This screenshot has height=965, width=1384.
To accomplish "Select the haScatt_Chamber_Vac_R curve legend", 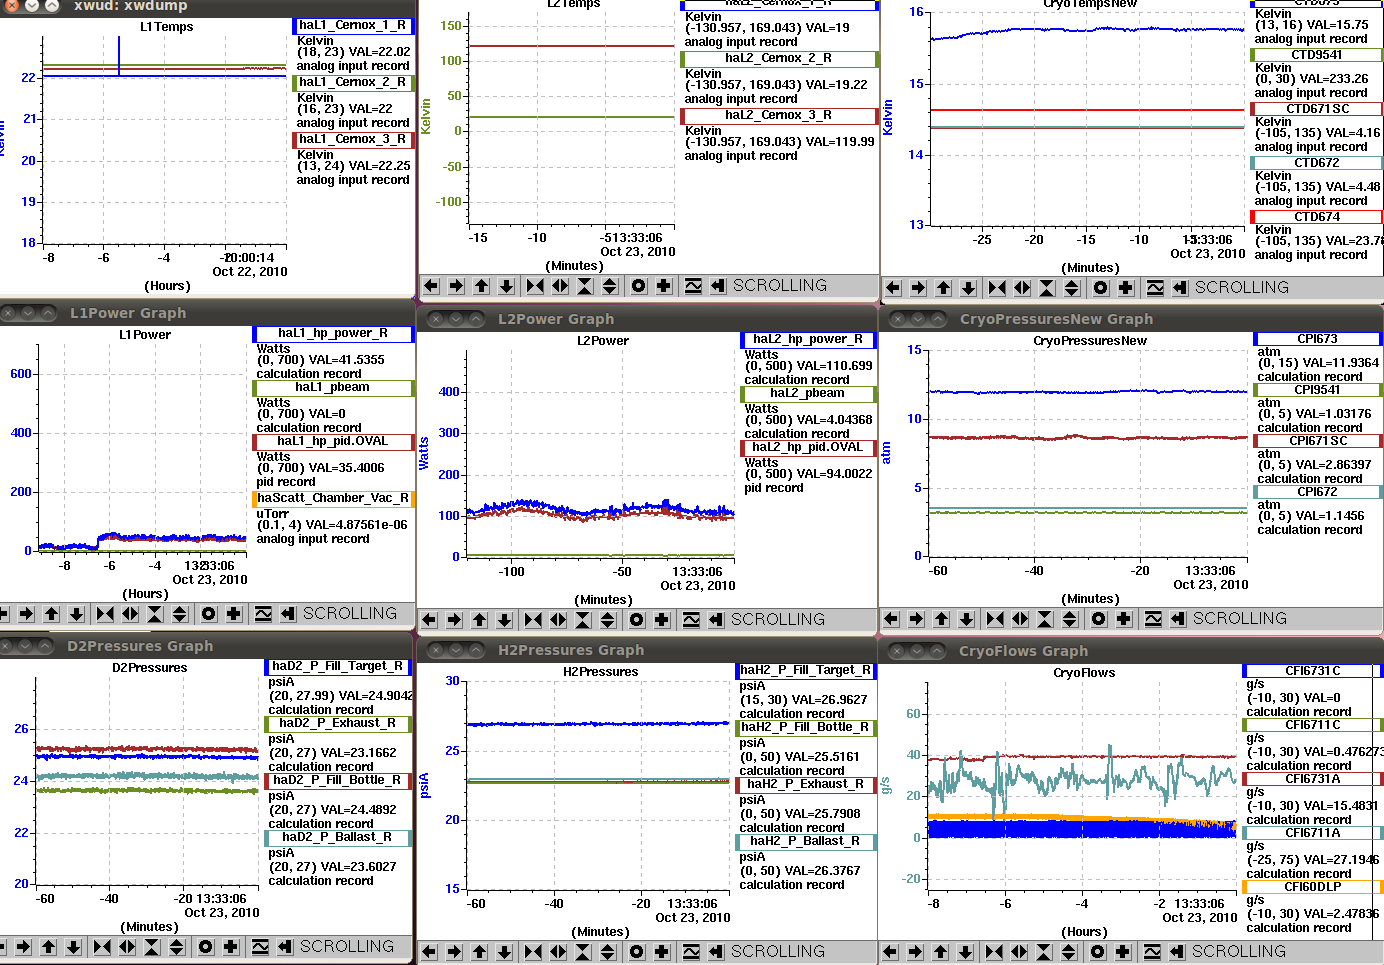I will (333, 498).
